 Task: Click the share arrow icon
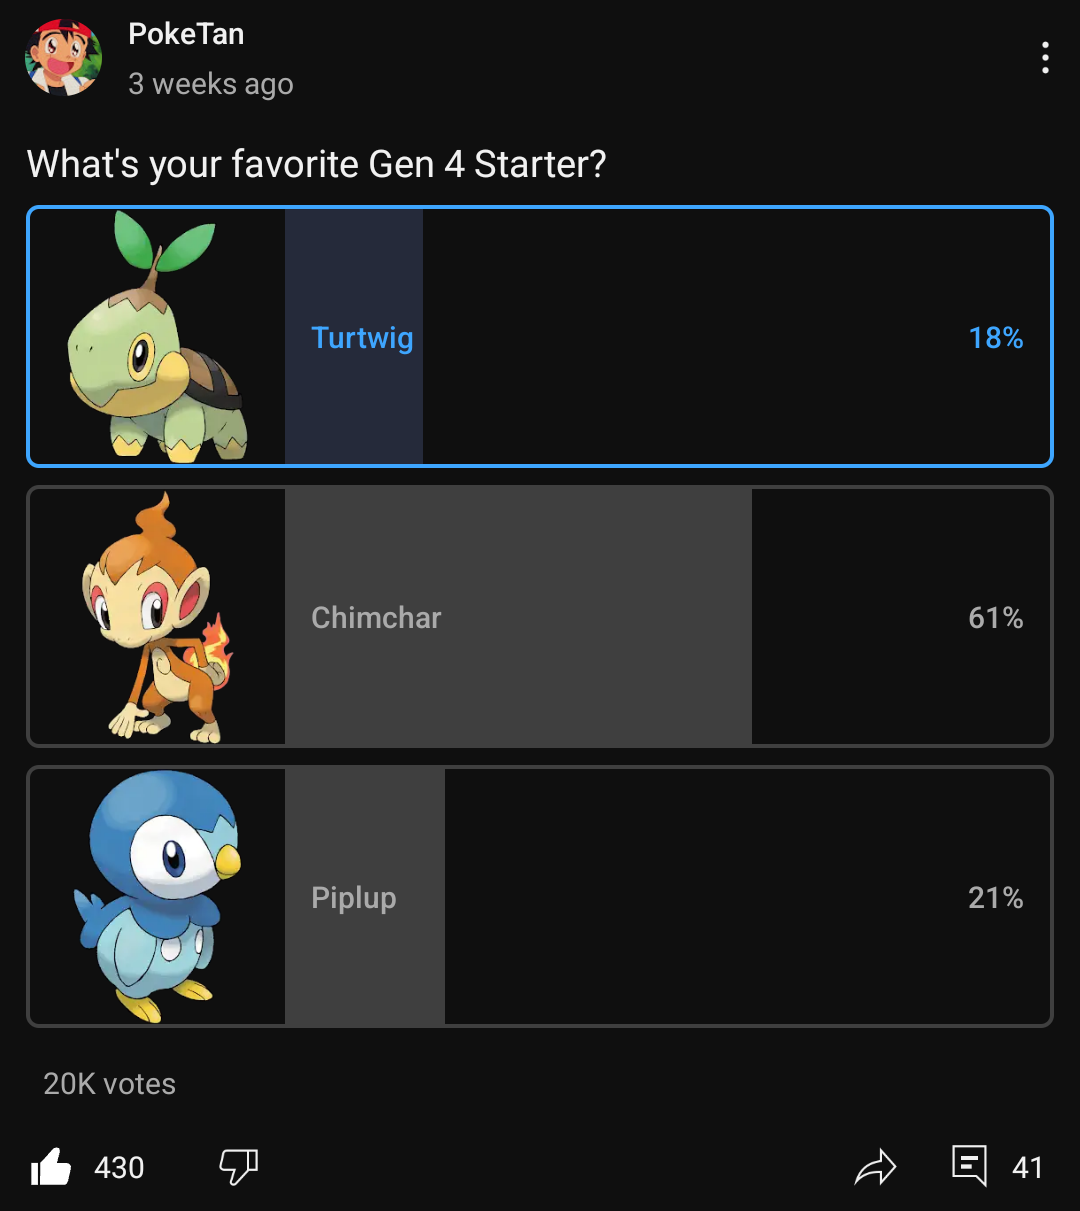pos(875,1166)
